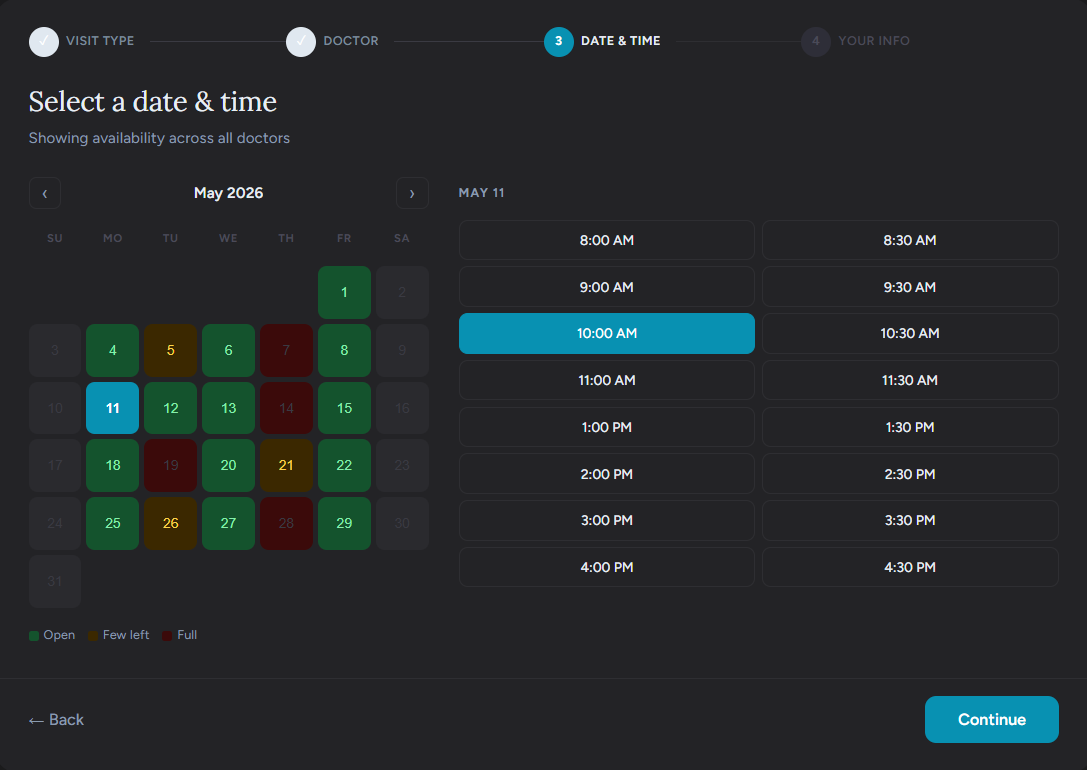Click the green Open legend swatch
This screenshot has width=1087, height=770.
click(x=34, y=635)
